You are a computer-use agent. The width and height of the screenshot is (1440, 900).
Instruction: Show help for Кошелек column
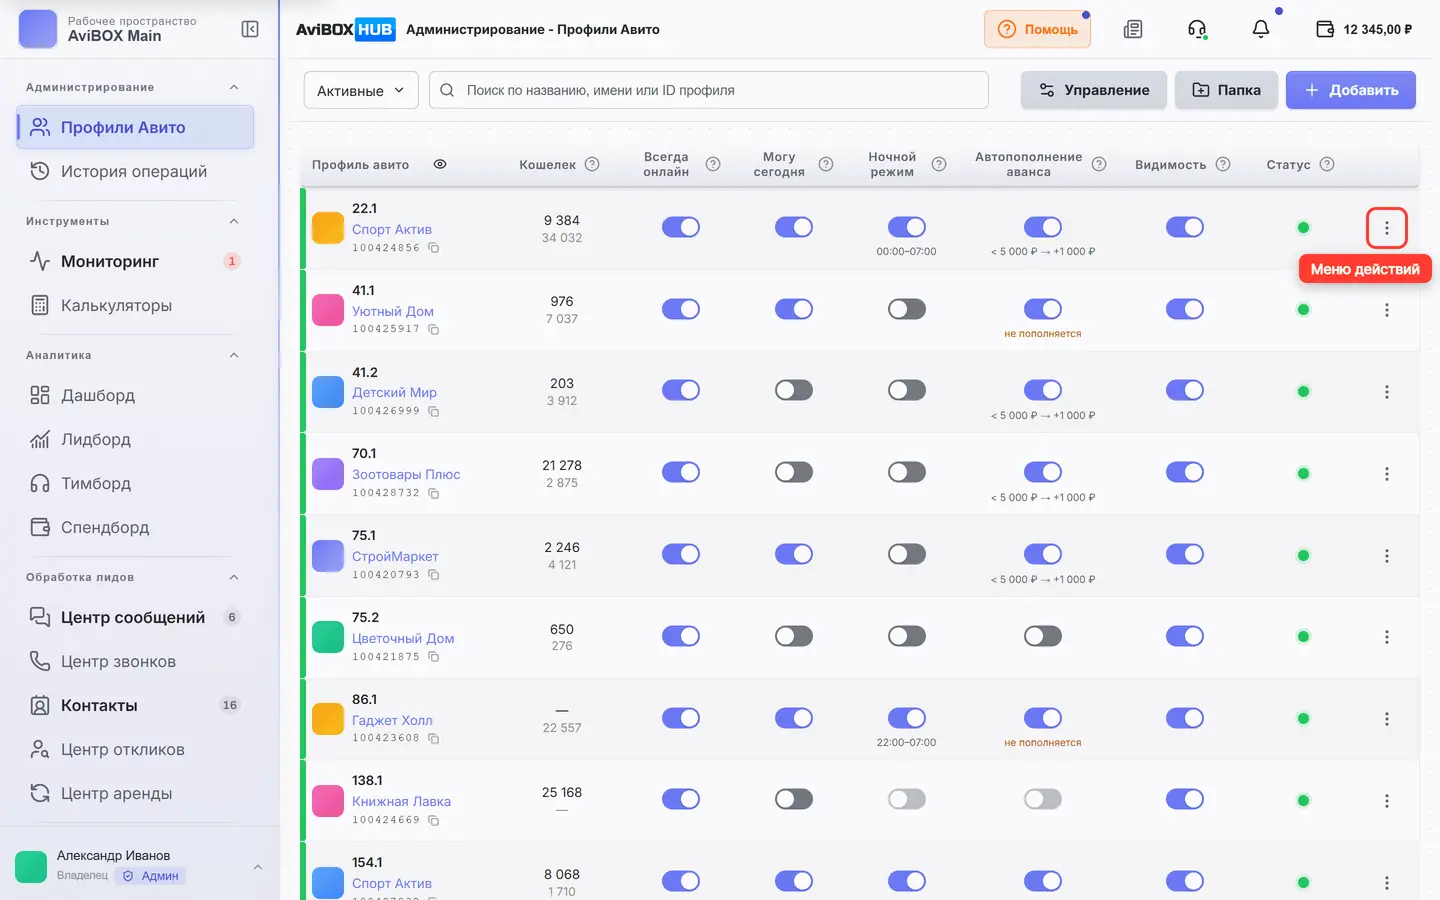click(592, 164)
